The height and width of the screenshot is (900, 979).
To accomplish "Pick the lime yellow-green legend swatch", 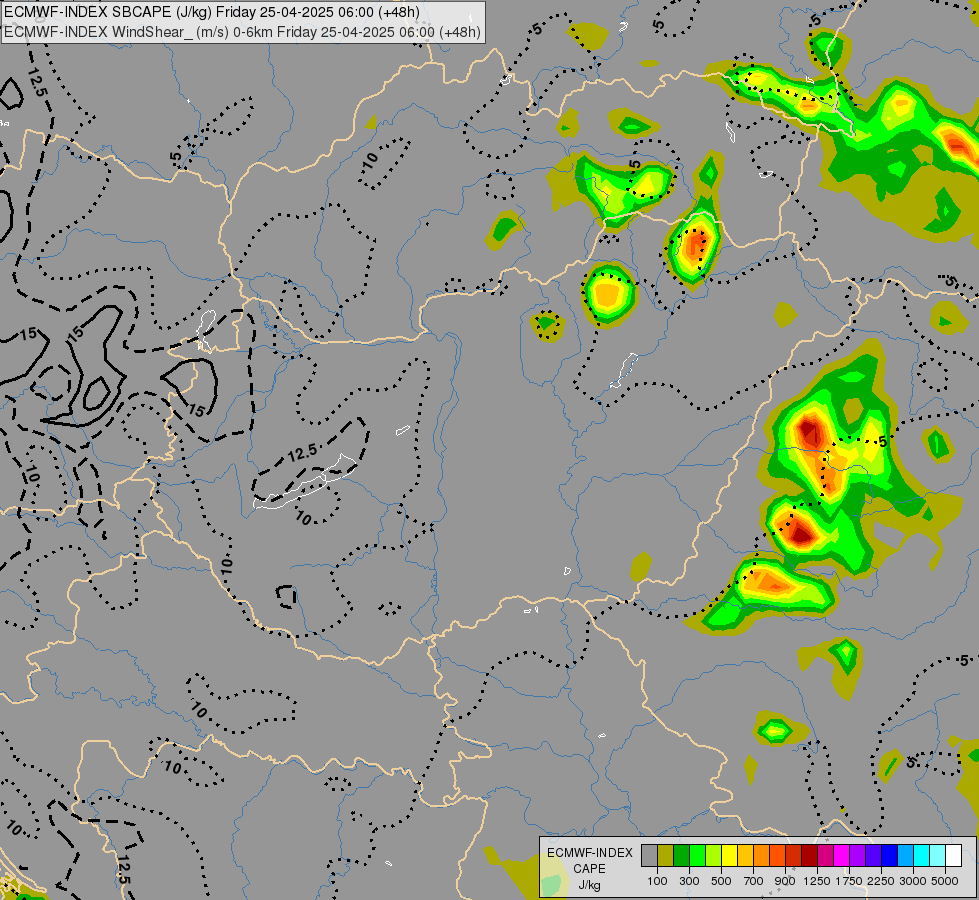I will [x=714, y=856].
